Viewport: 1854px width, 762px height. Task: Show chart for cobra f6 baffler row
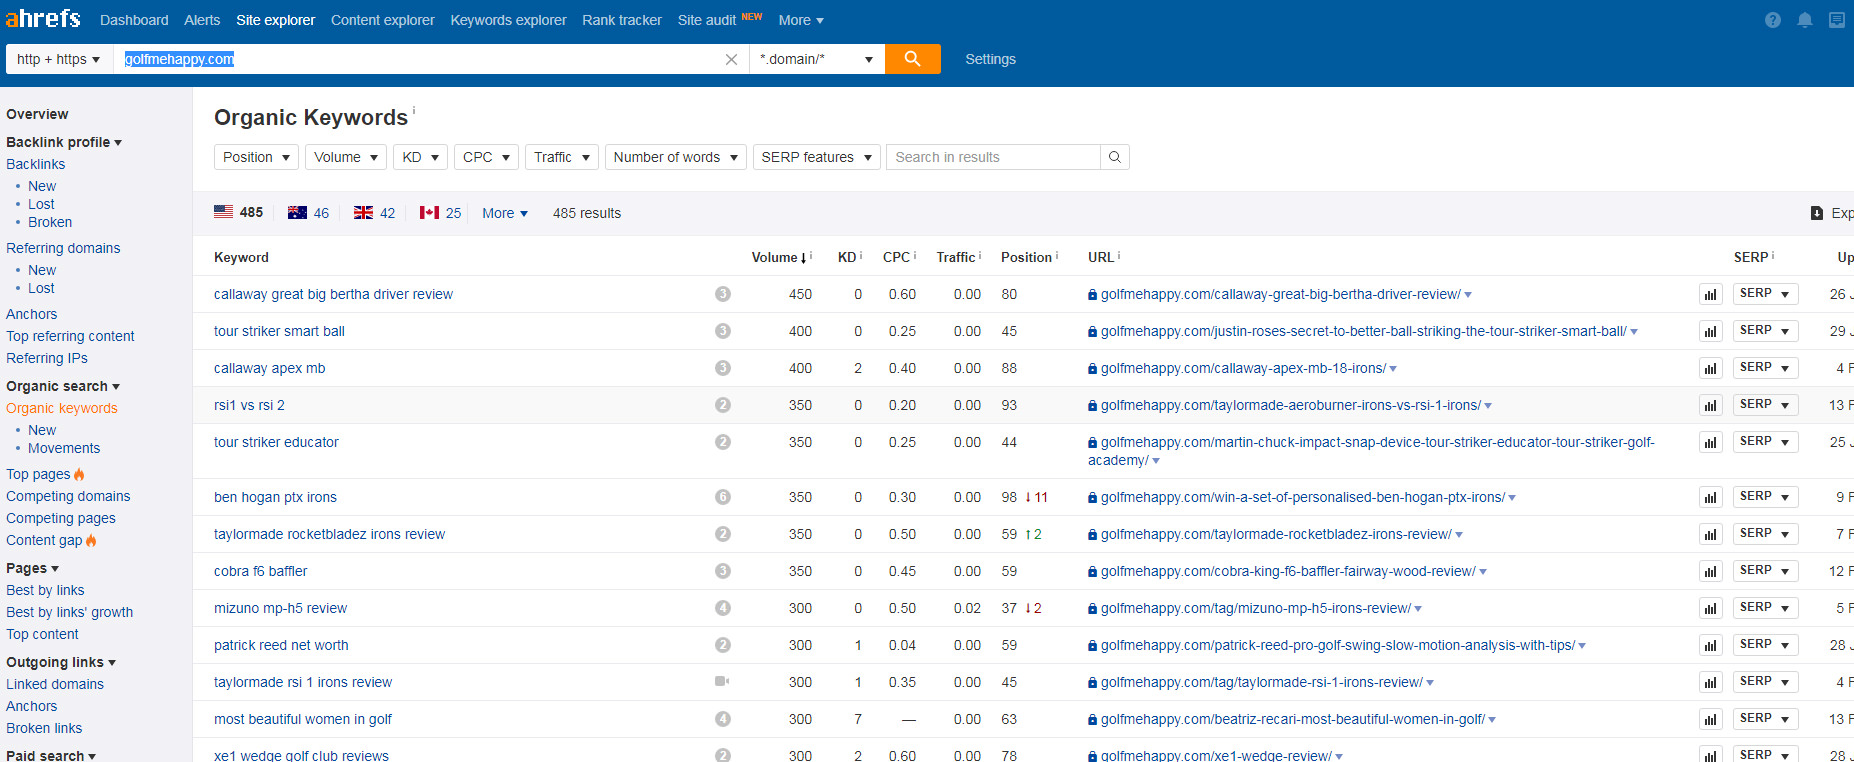pos(1711,571)
